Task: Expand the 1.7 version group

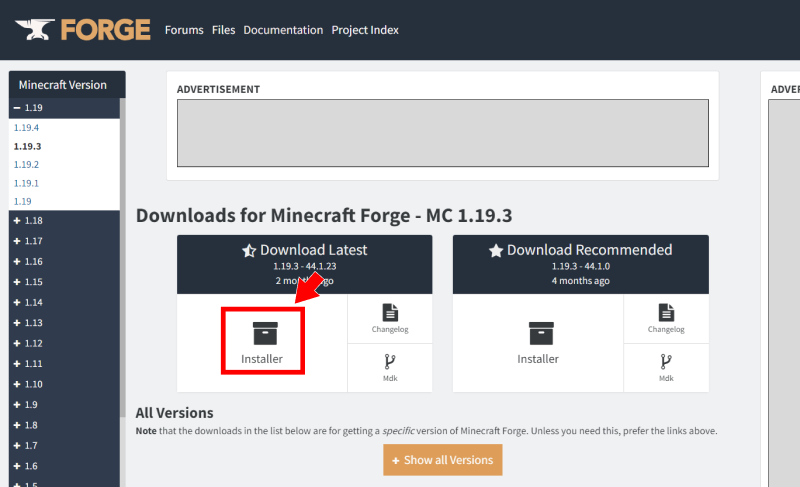Action: tap(64, 445)
